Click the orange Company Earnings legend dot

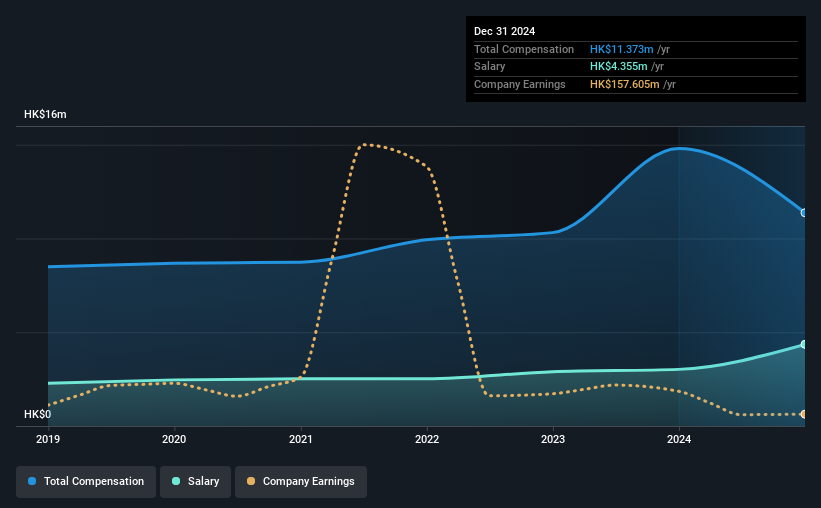(251, 481)
